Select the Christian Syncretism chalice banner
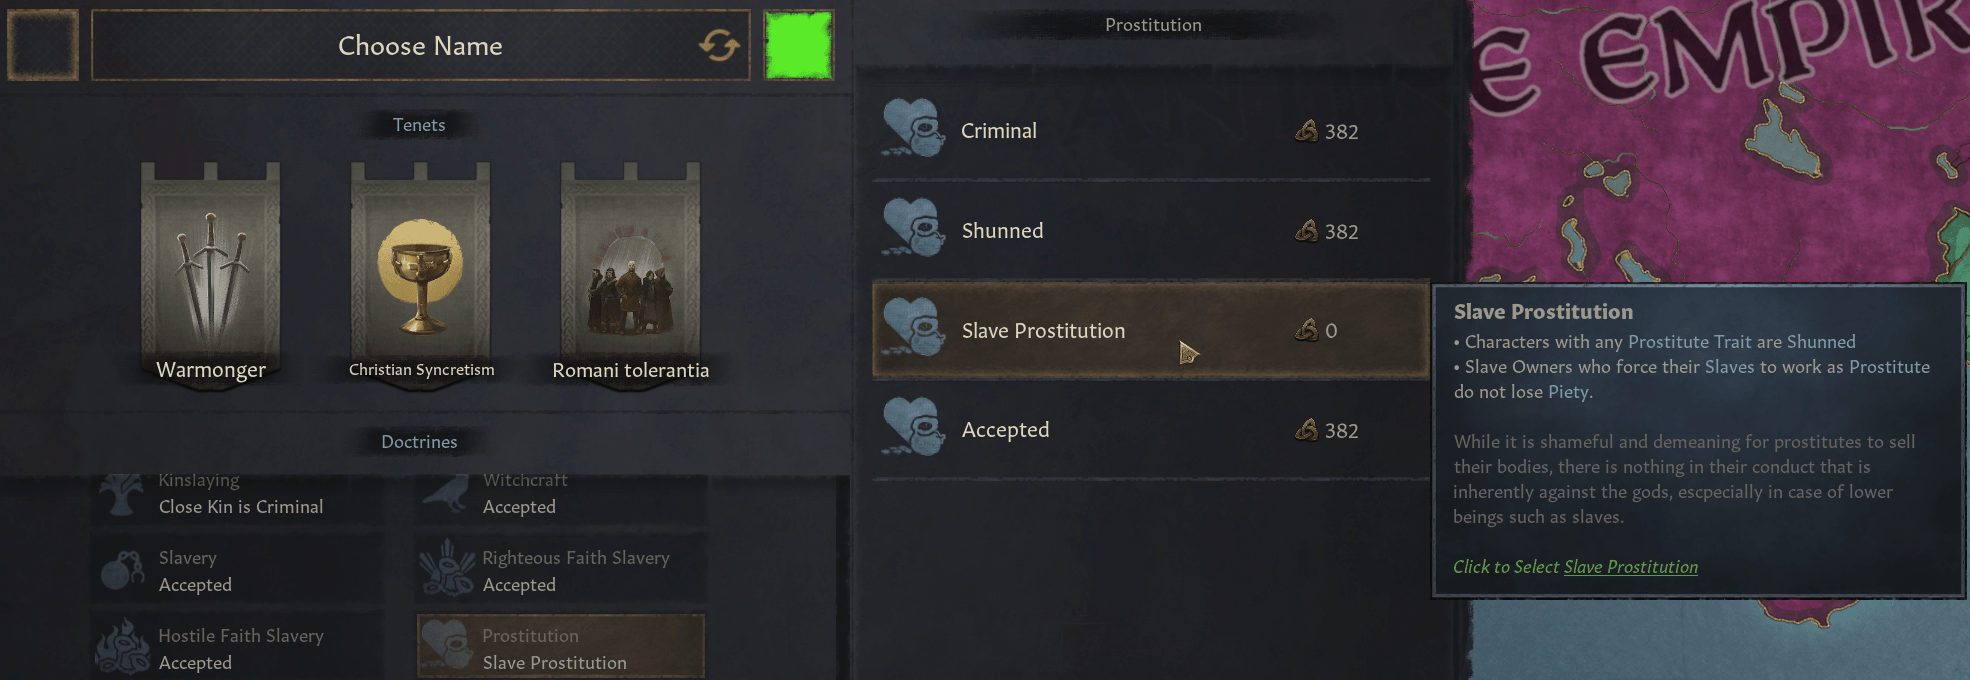1970x680 pixels. (x=421, y=274)
